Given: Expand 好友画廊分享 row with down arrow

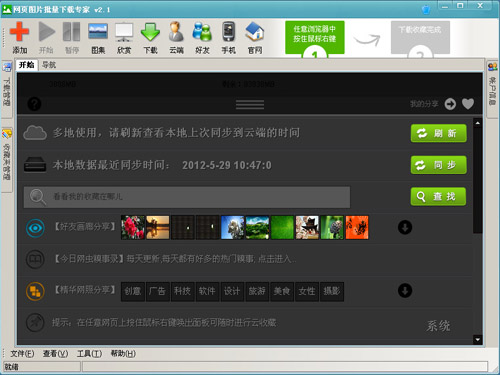Looking at the screenshot, I should (x=405, y=227).
